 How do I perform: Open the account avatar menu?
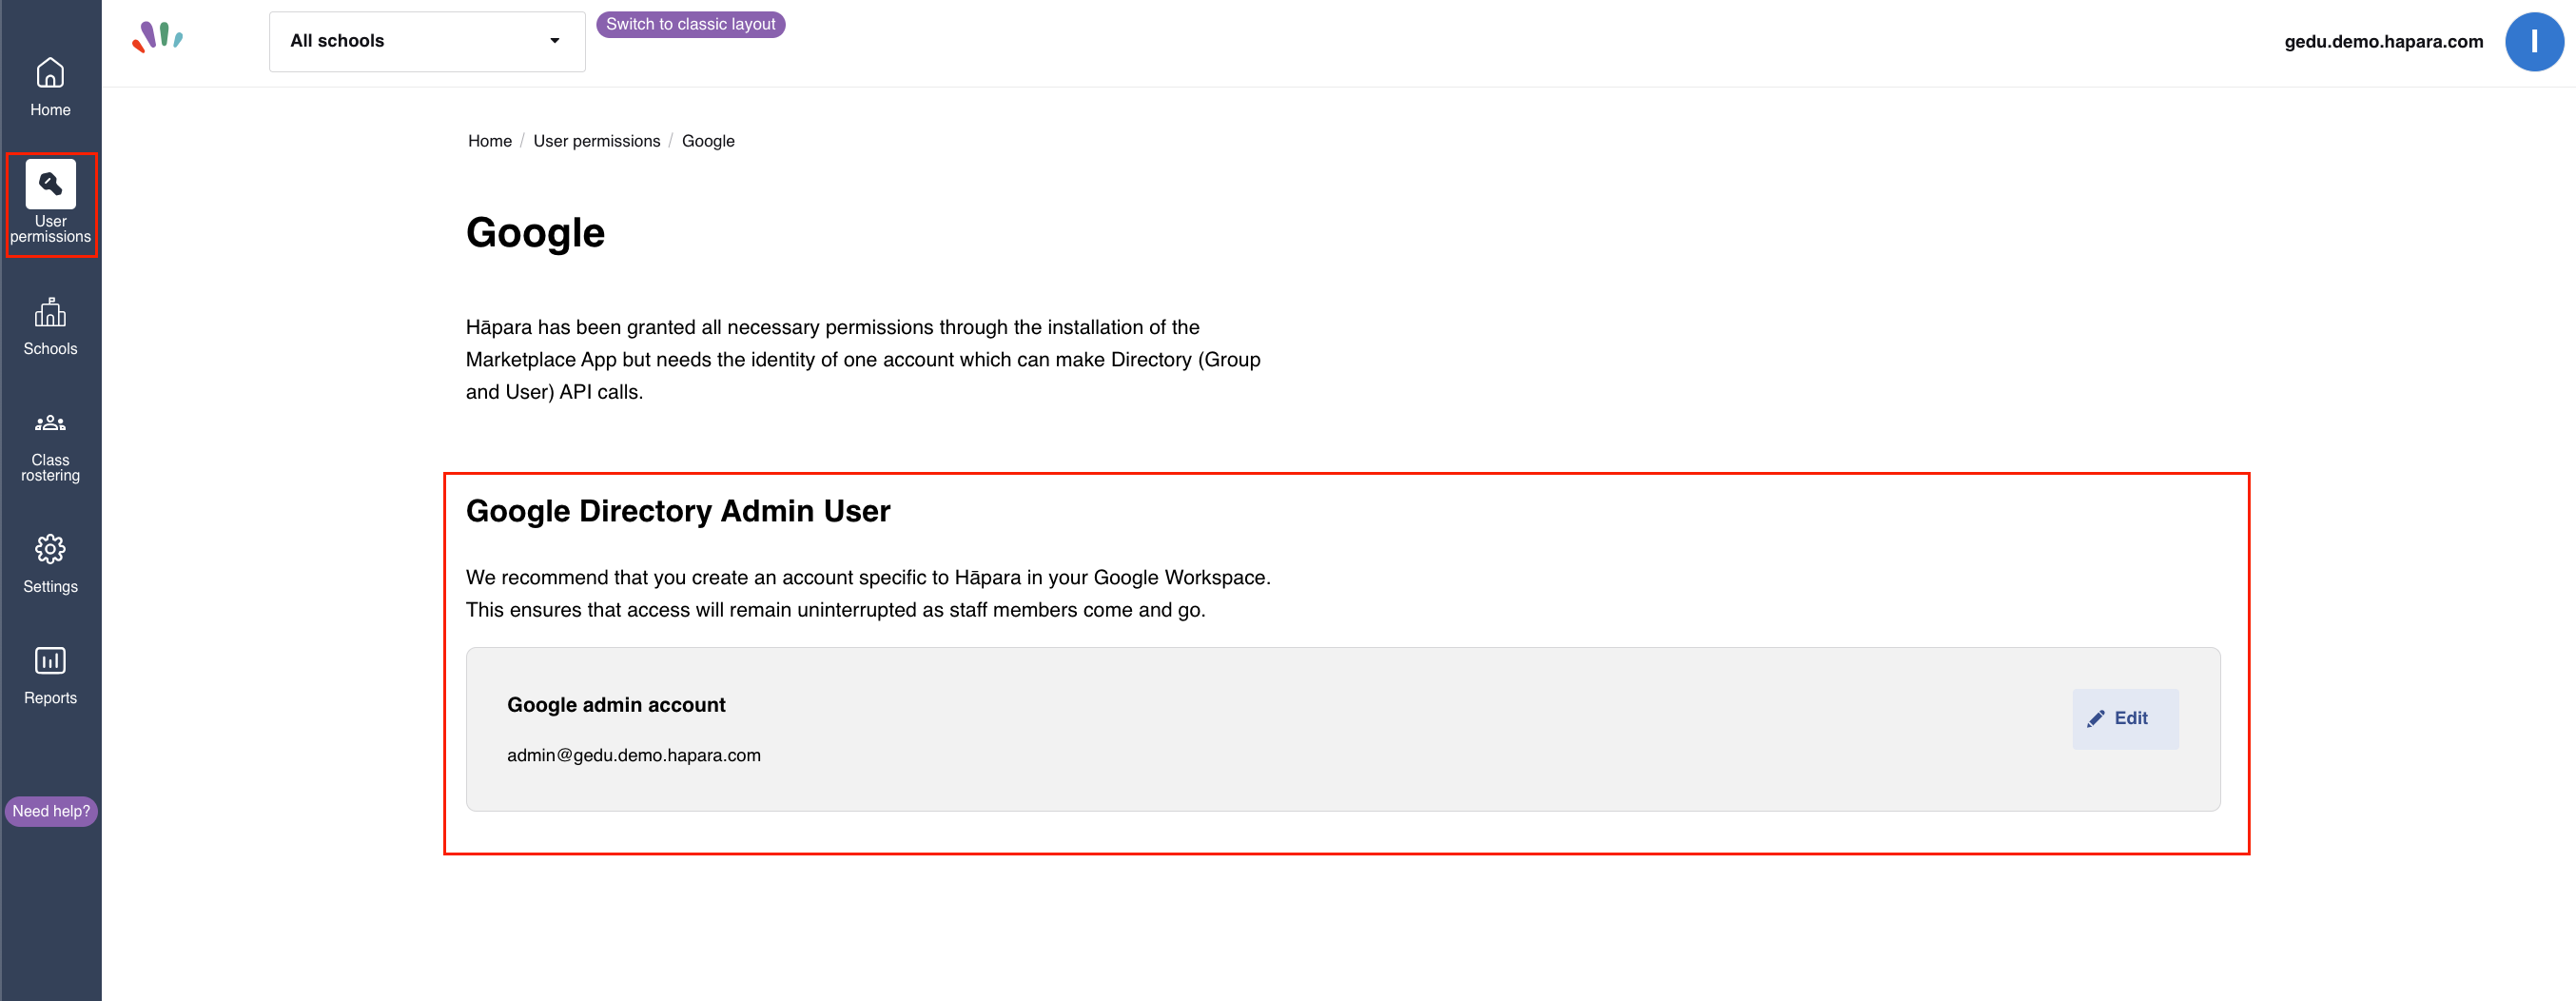[2535, 41]
